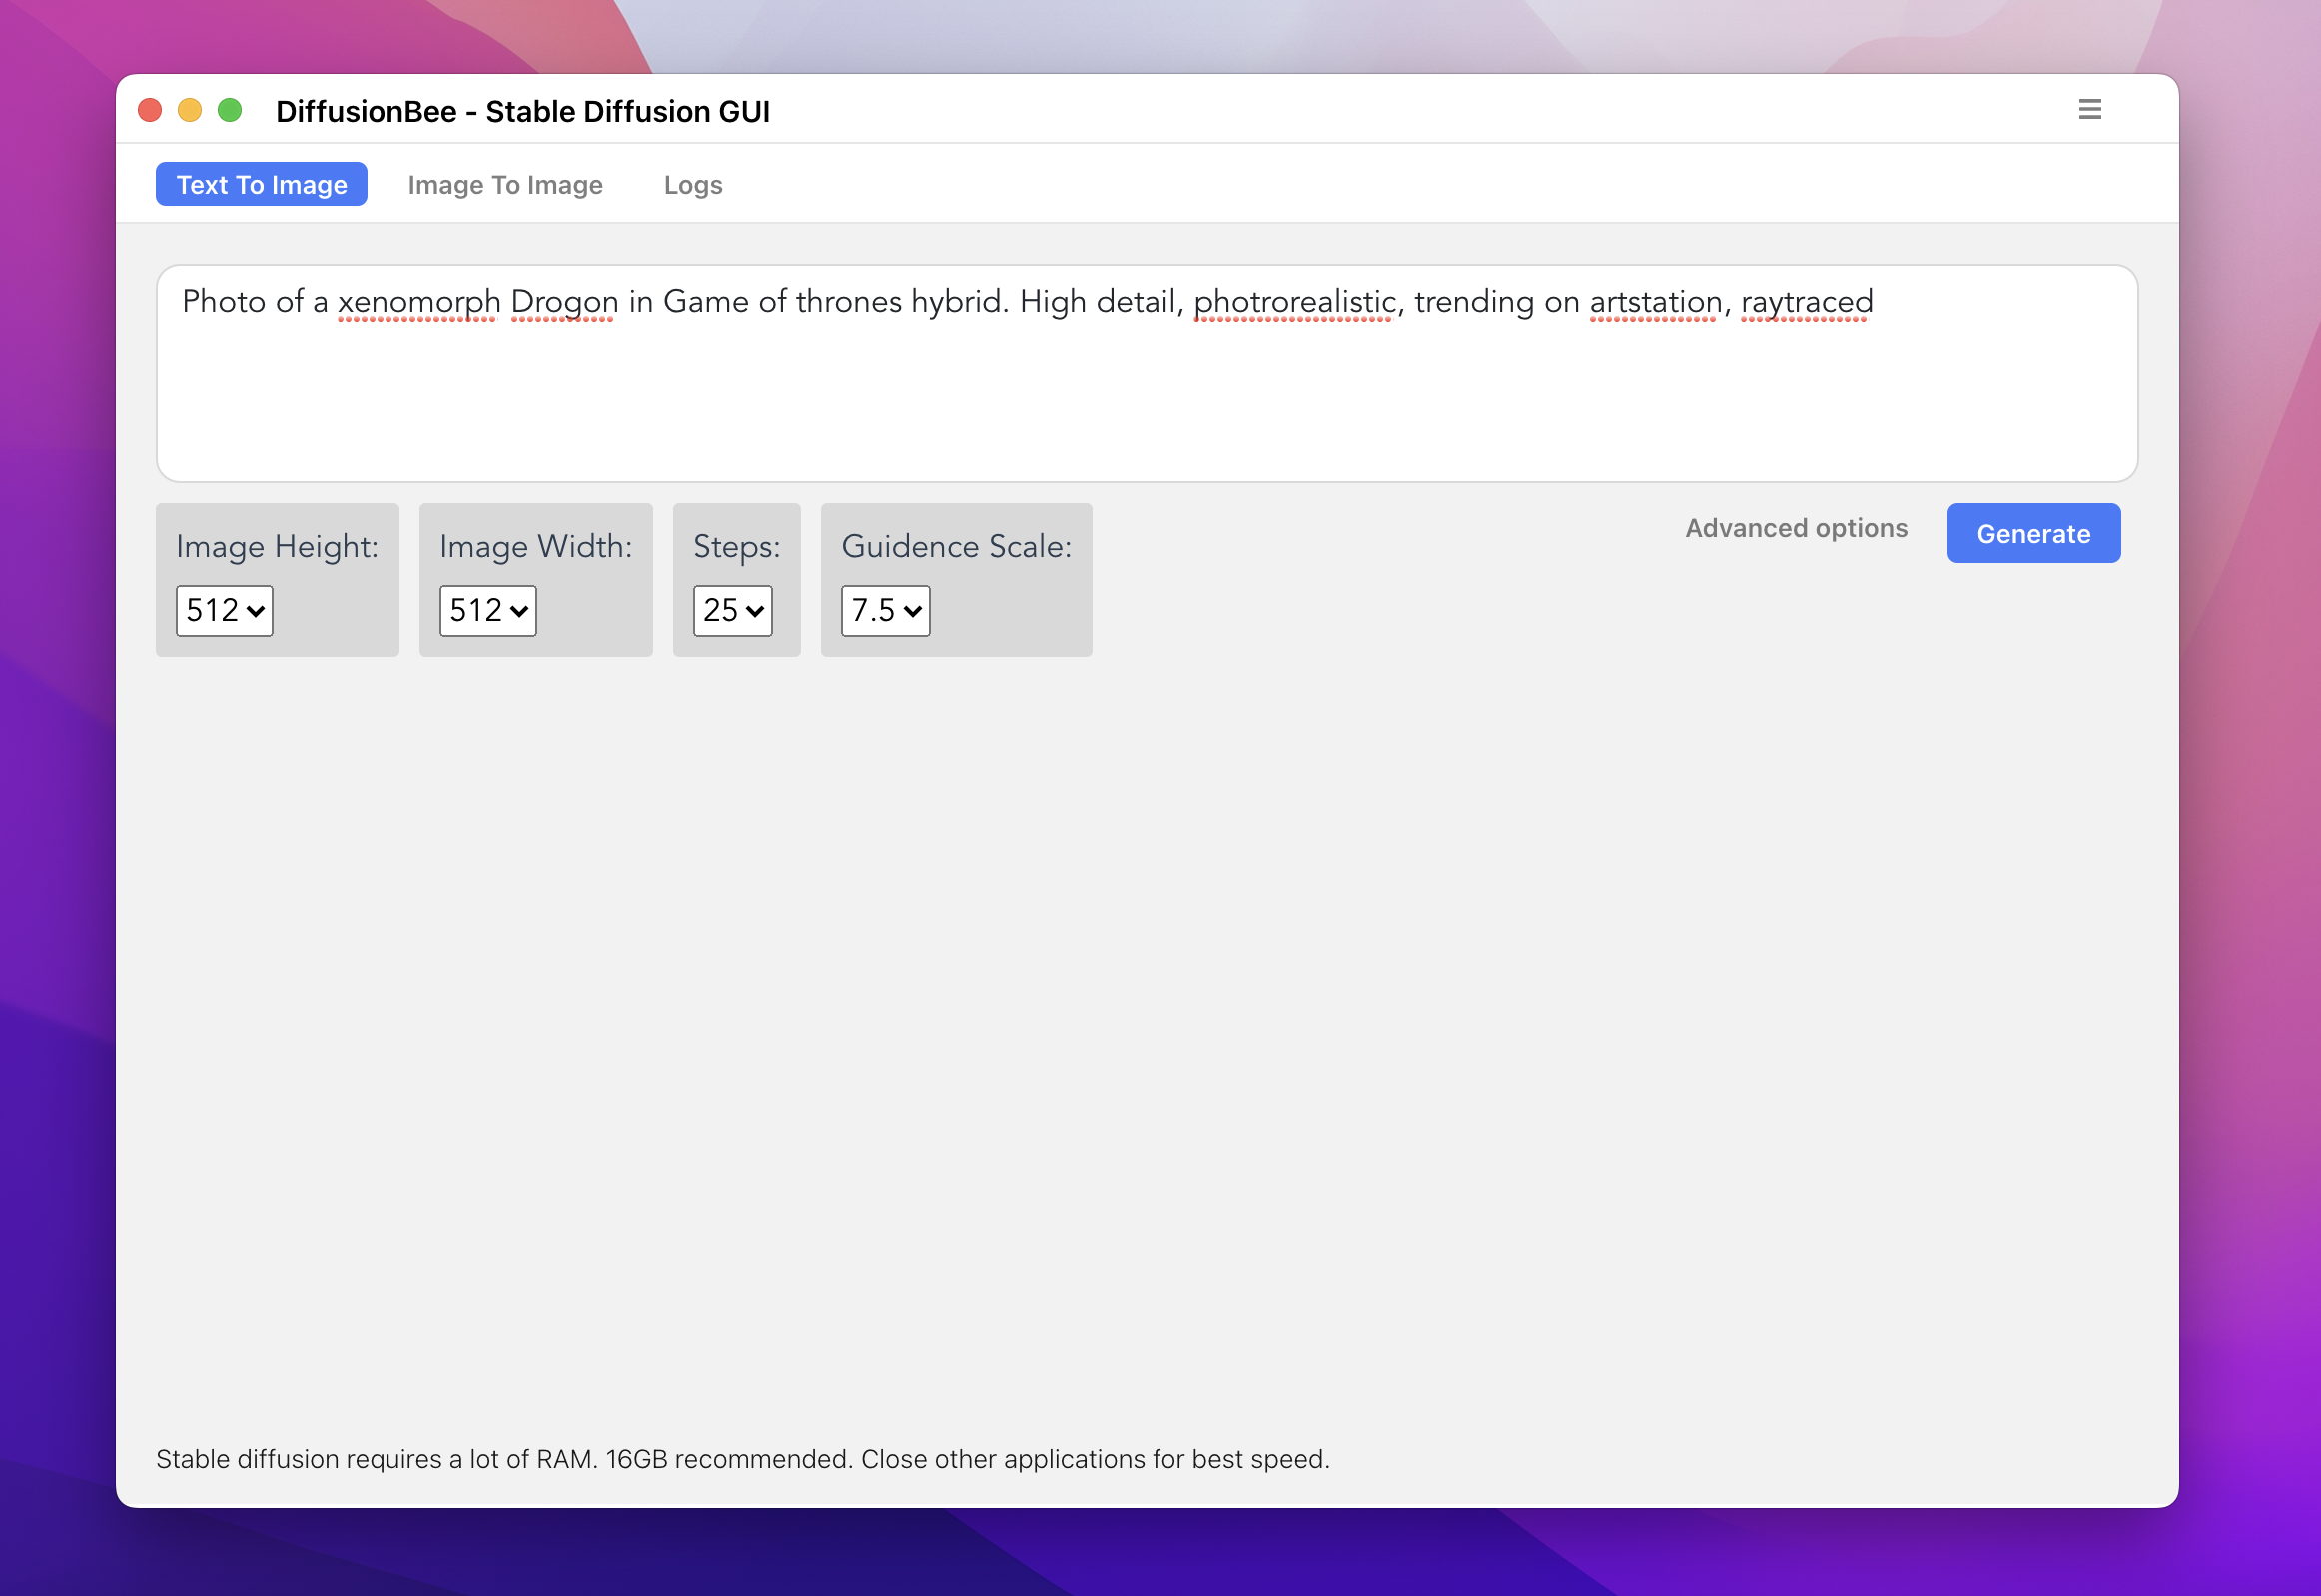Expand the Steps dropdown
The height and width of the screenshot is (1596, 2321).
click(732, 610)
